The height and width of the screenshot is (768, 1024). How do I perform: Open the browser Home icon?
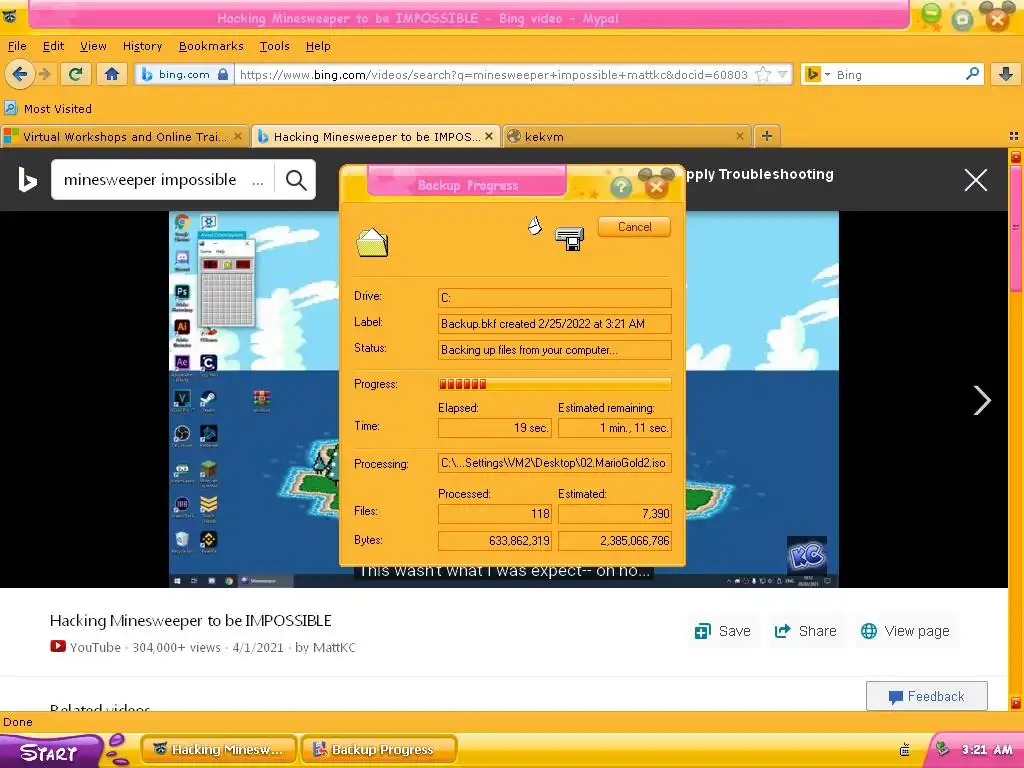point(112,74)
